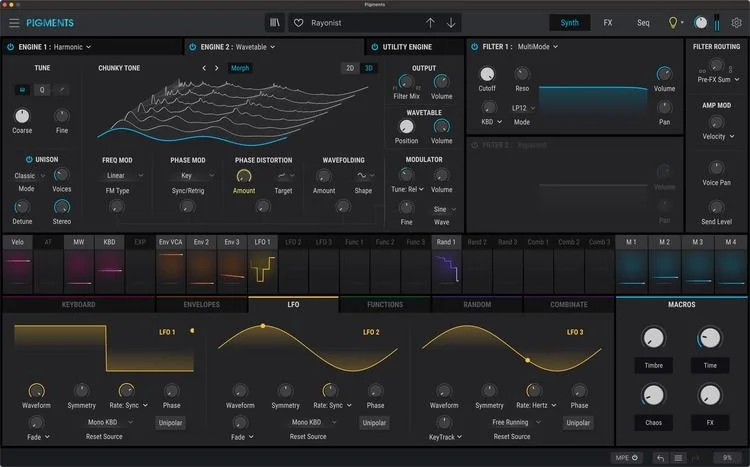Click the Voice Pan knob
Image resolution: width=750 pixels, height=467 pixels.
coord(716,167)
